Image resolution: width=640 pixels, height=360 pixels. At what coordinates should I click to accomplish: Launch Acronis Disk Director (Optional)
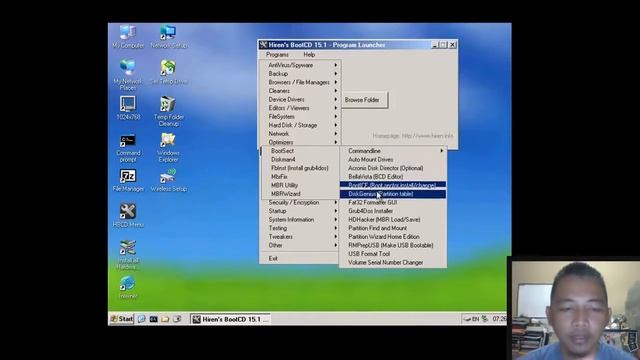[393, 168]
